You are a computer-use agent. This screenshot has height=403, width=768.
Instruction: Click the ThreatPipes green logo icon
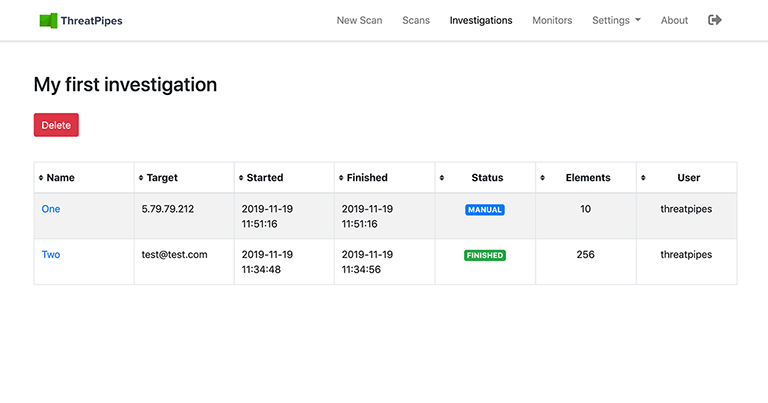tap(48, 20)
